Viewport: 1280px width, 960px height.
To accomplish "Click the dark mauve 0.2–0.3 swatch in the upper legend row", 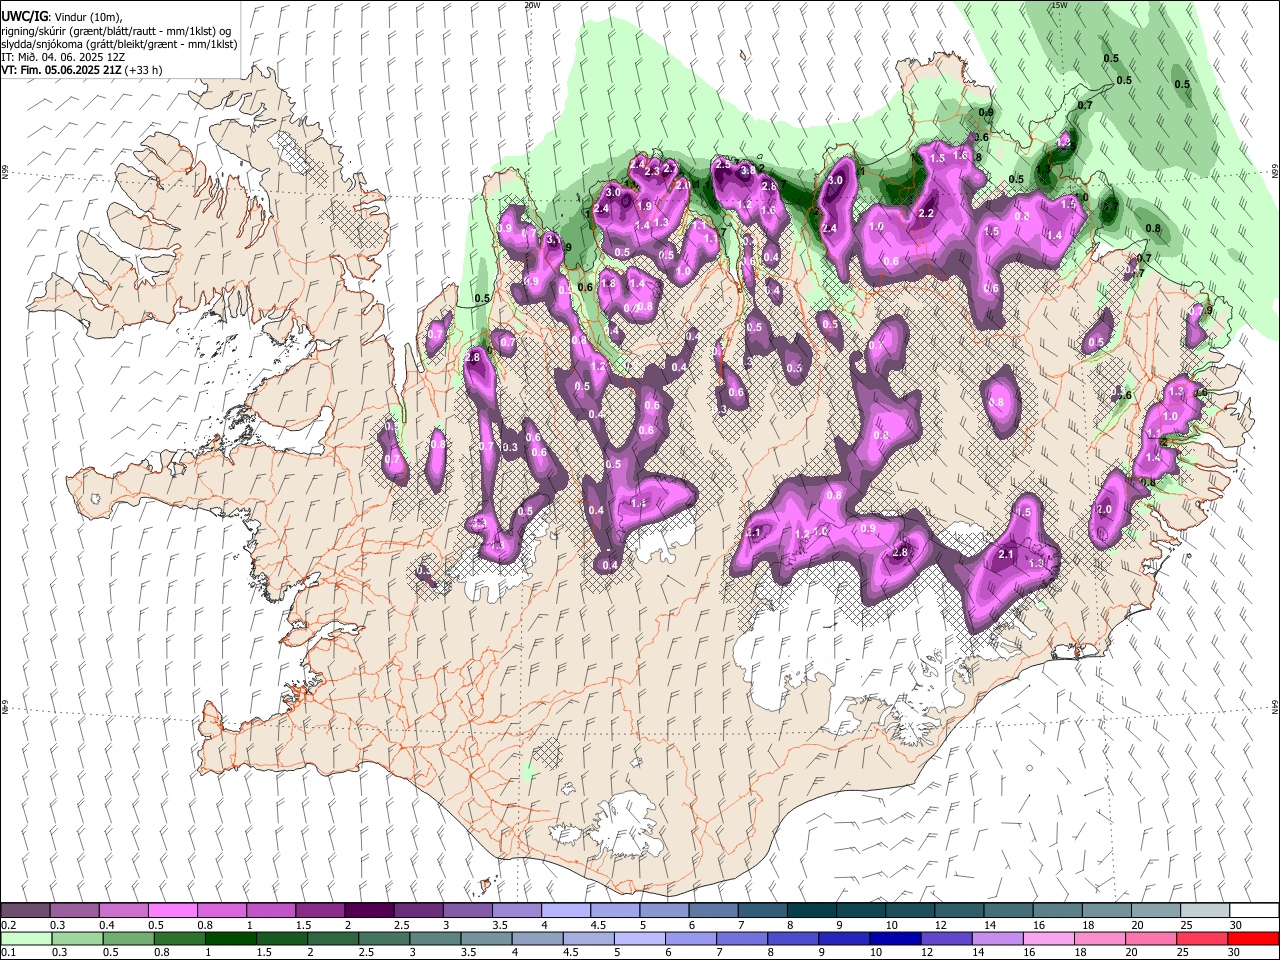I will coord(25,910).
